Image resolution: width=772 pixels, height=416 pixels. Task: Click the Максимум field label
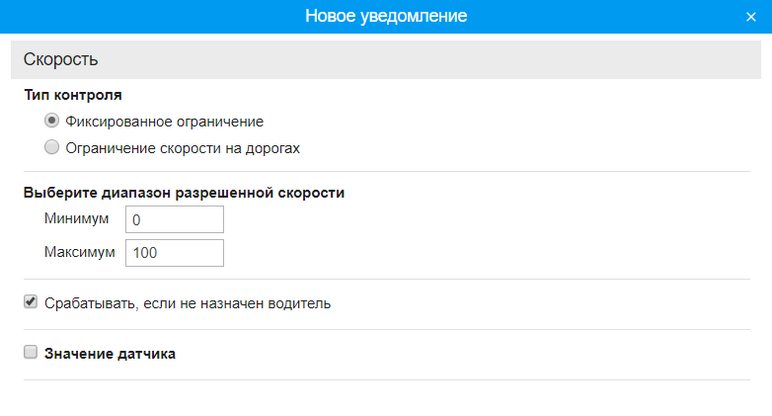click(80, 252)
